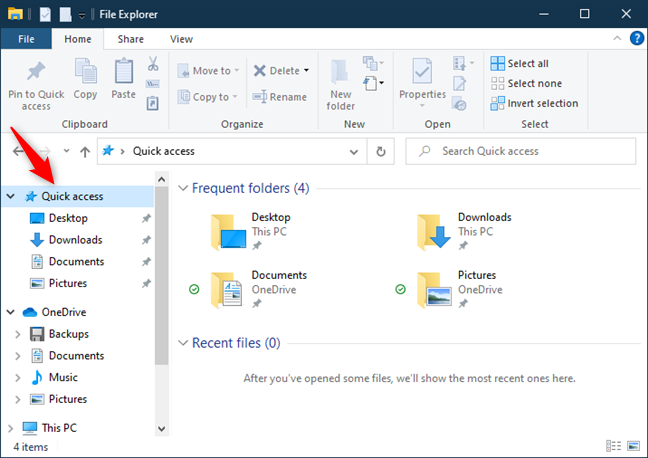Viewport: 648px width, 458px height.
Task: Click the Rename button
Action: tap(280, 97)
